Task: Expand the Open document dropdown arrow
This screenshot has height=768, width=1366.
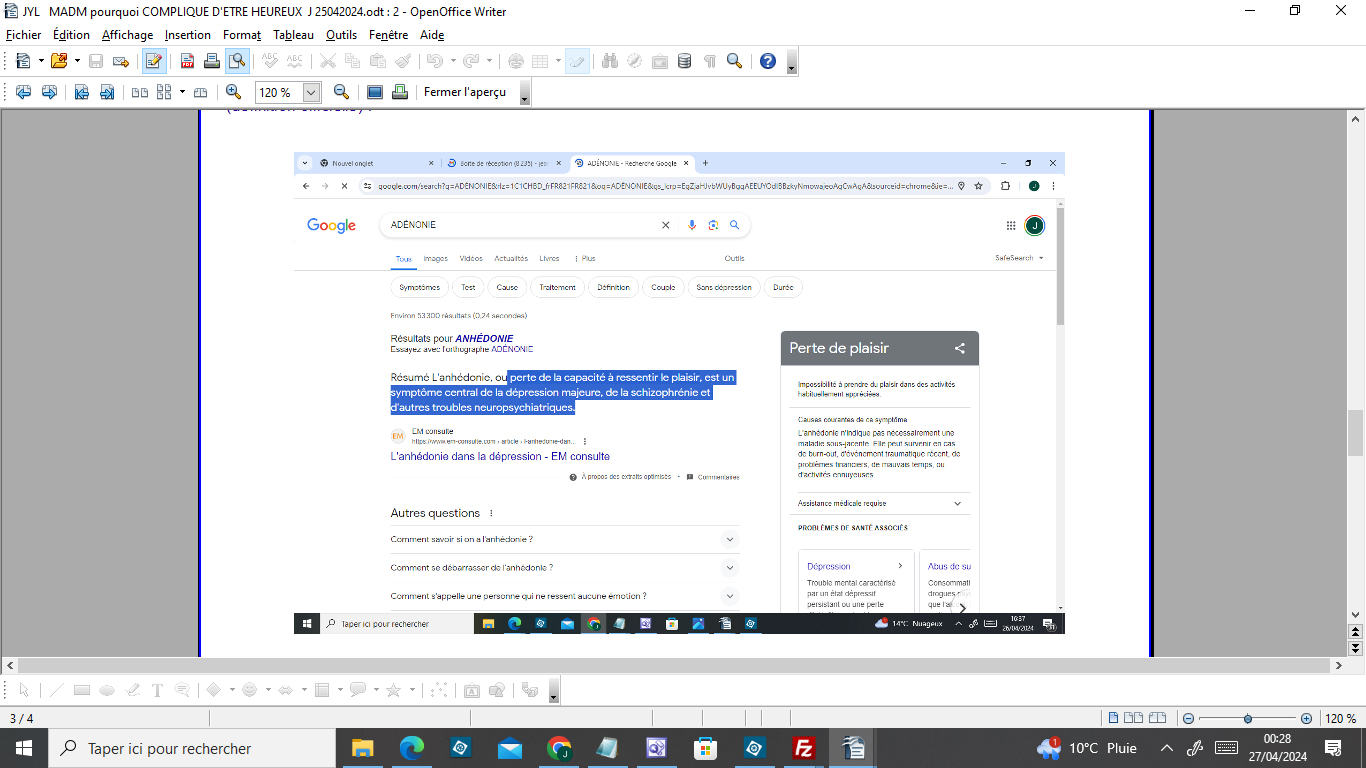Action: click(77, 61)
